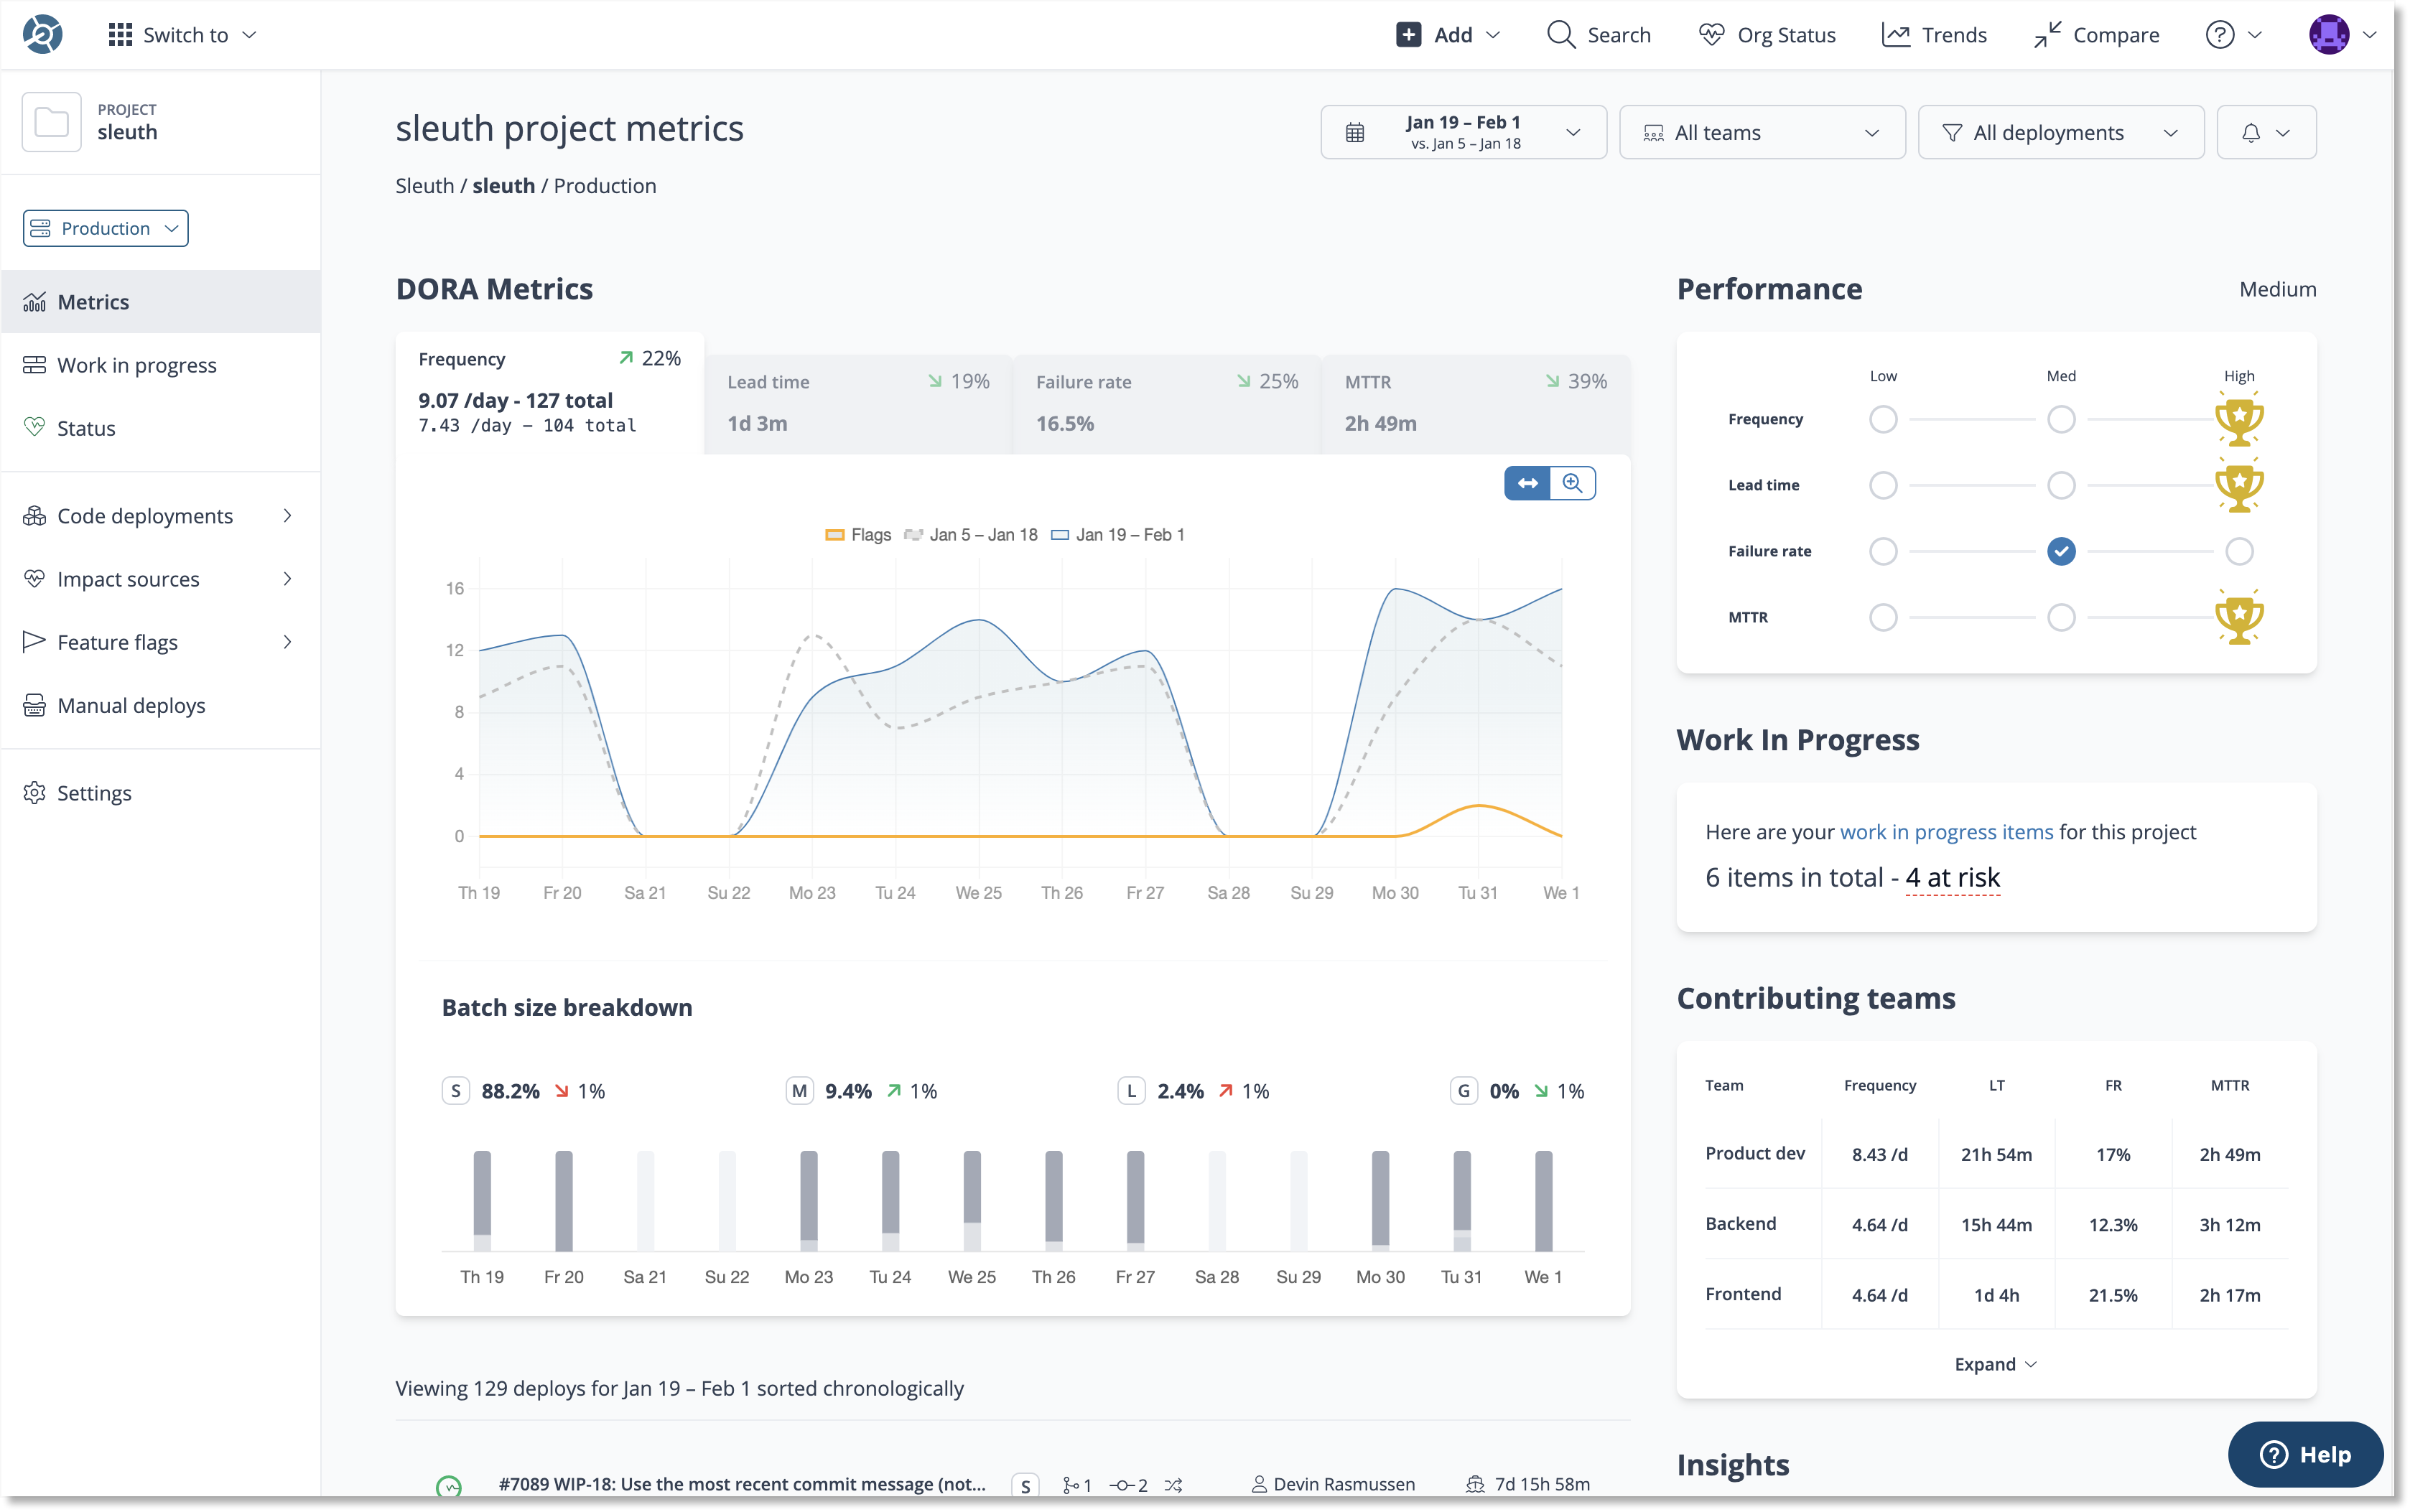This screenshot has height=1512, width=2410.
Task: Expand the Contributing teams table
Action: tap(1995, 1364)
